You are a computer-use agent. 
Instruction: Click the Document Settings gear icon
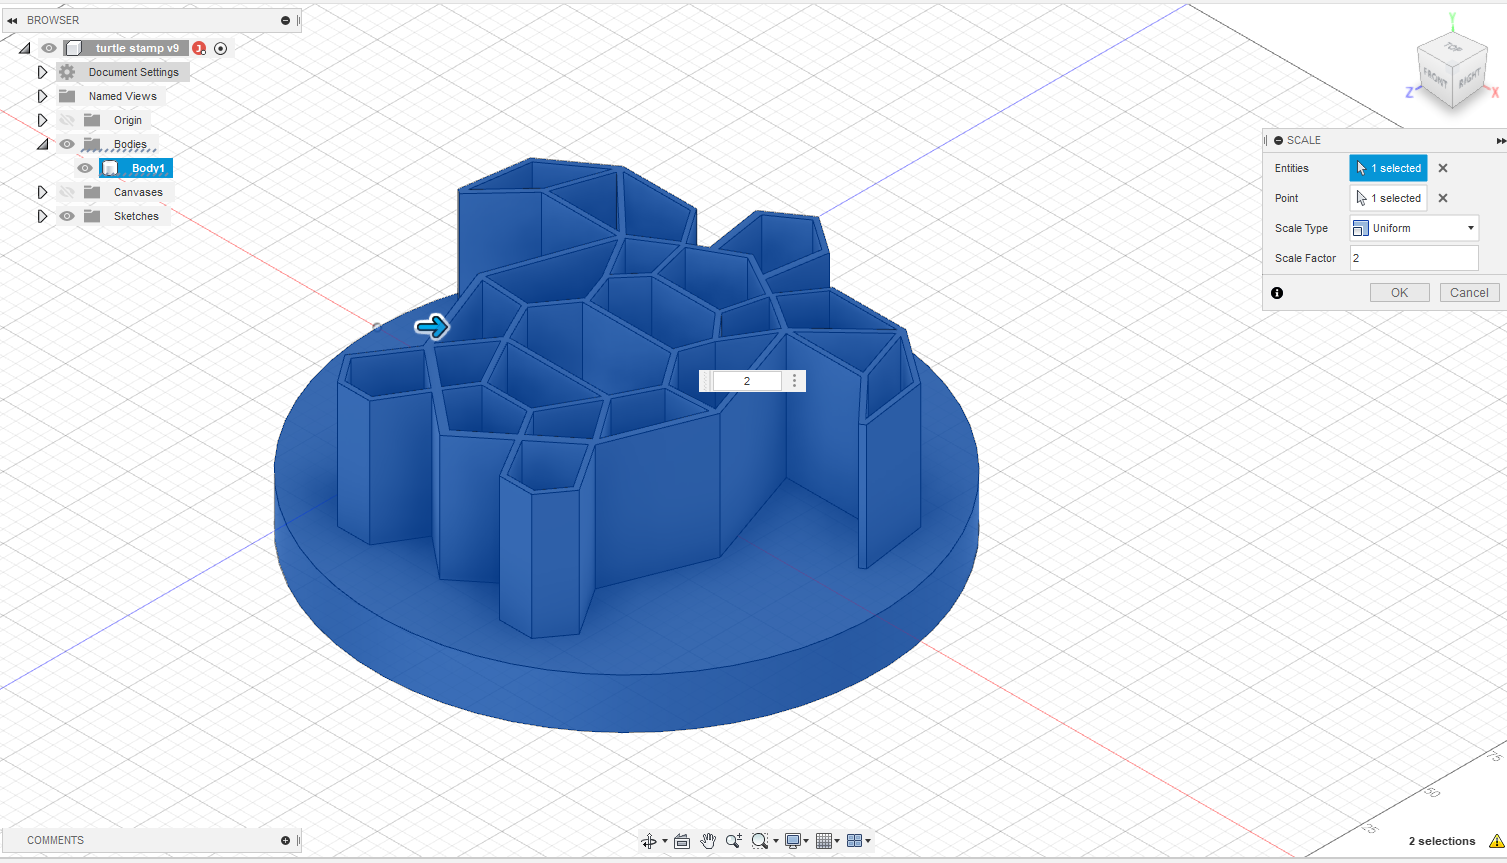67,72
